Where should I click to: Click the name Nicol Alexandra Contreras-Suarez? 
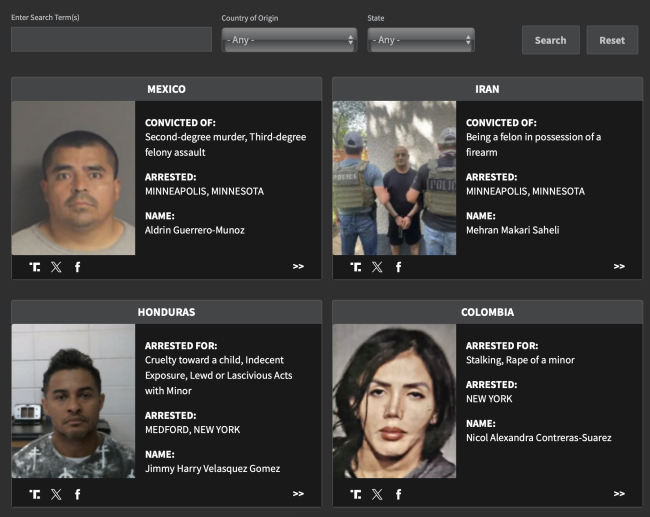pos(539,438)
